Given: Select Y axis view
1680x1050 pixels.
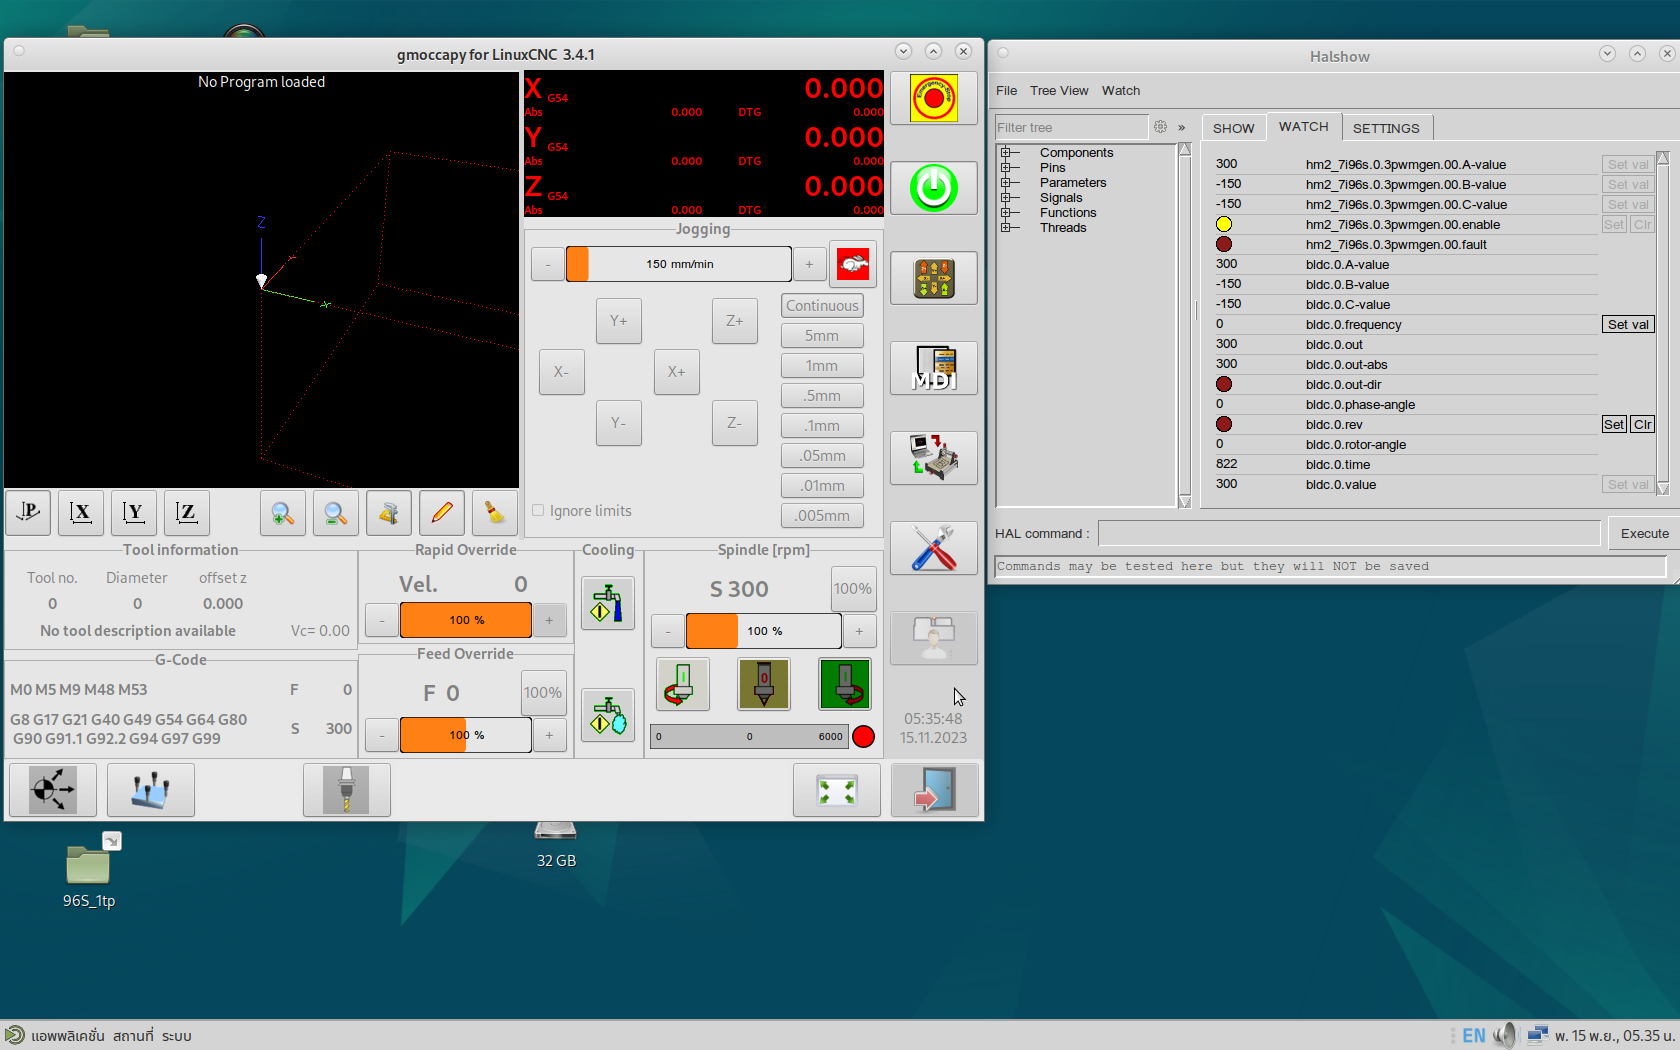Looking at the screenshot, I should click(134, 513).
